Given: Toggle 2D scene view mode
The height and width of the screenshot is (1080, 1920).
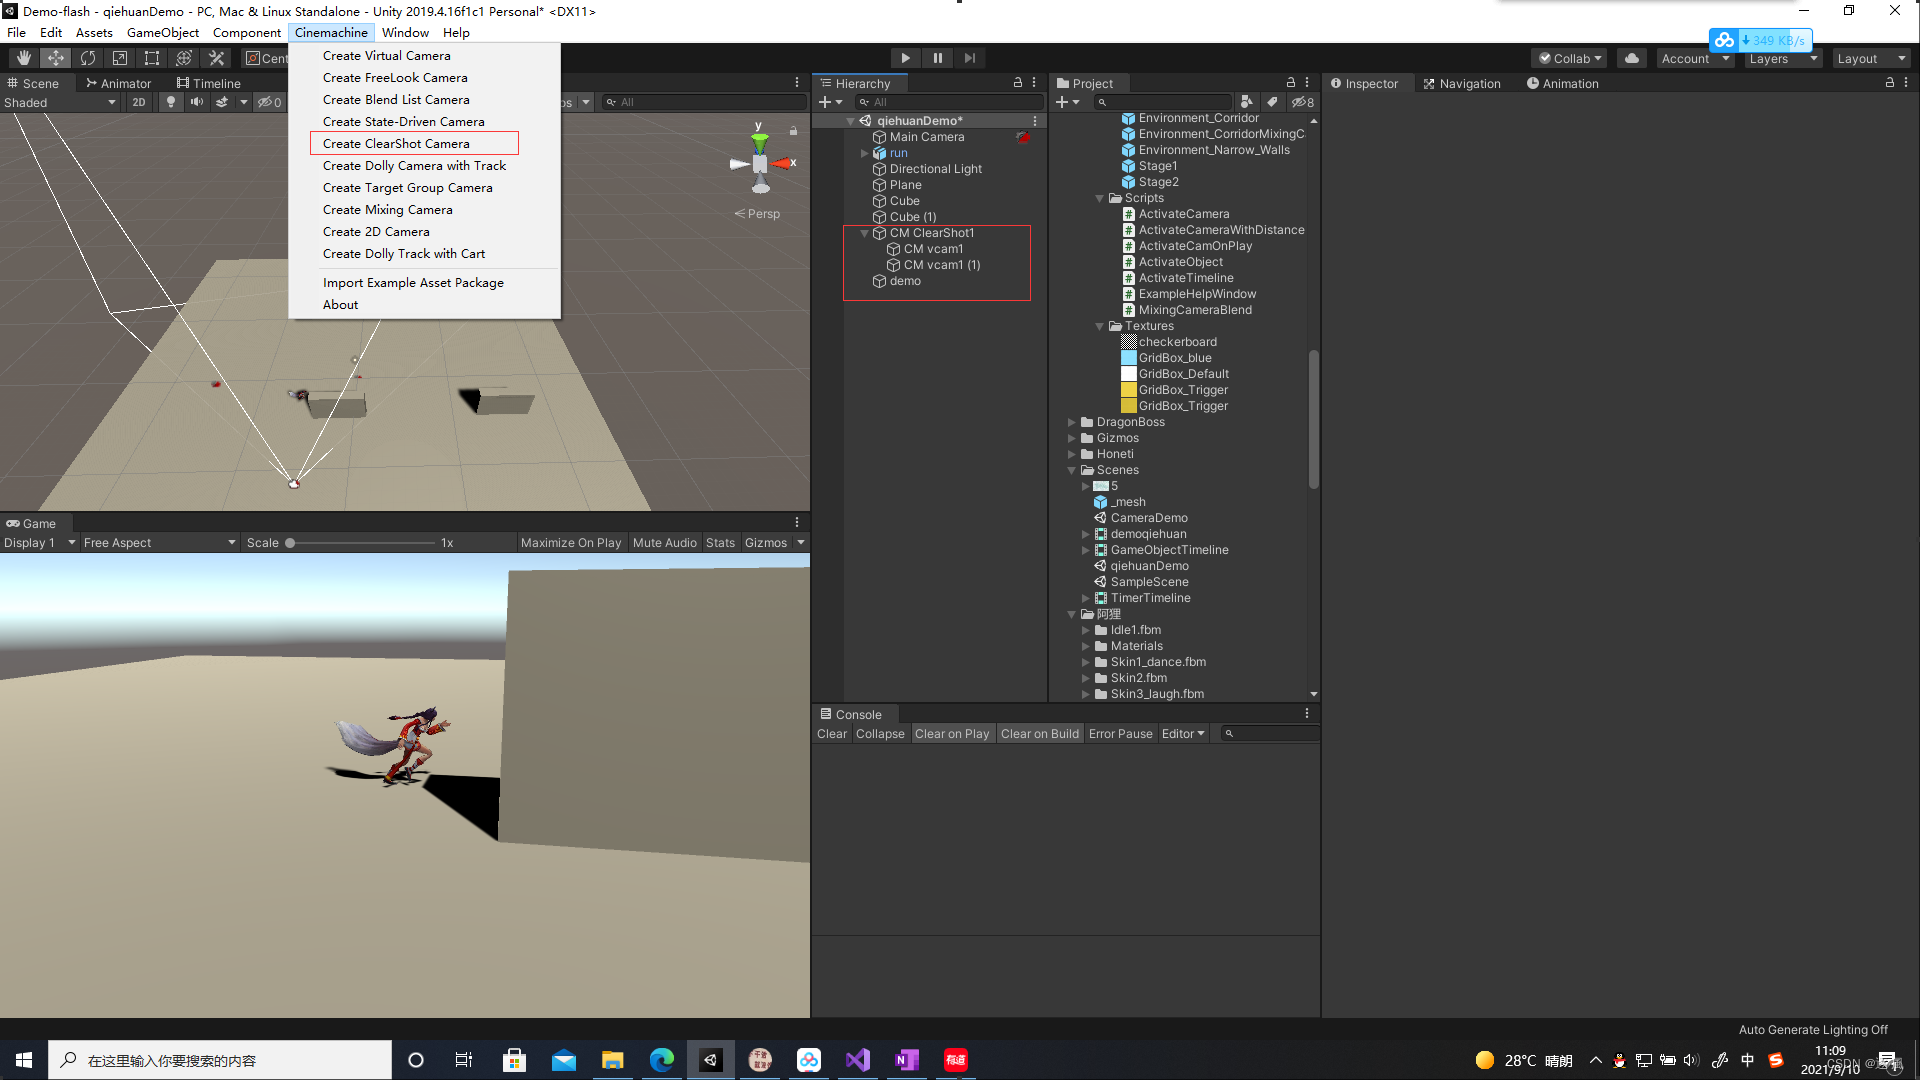Looking at the screenshot, I should [x=139, y=102].
